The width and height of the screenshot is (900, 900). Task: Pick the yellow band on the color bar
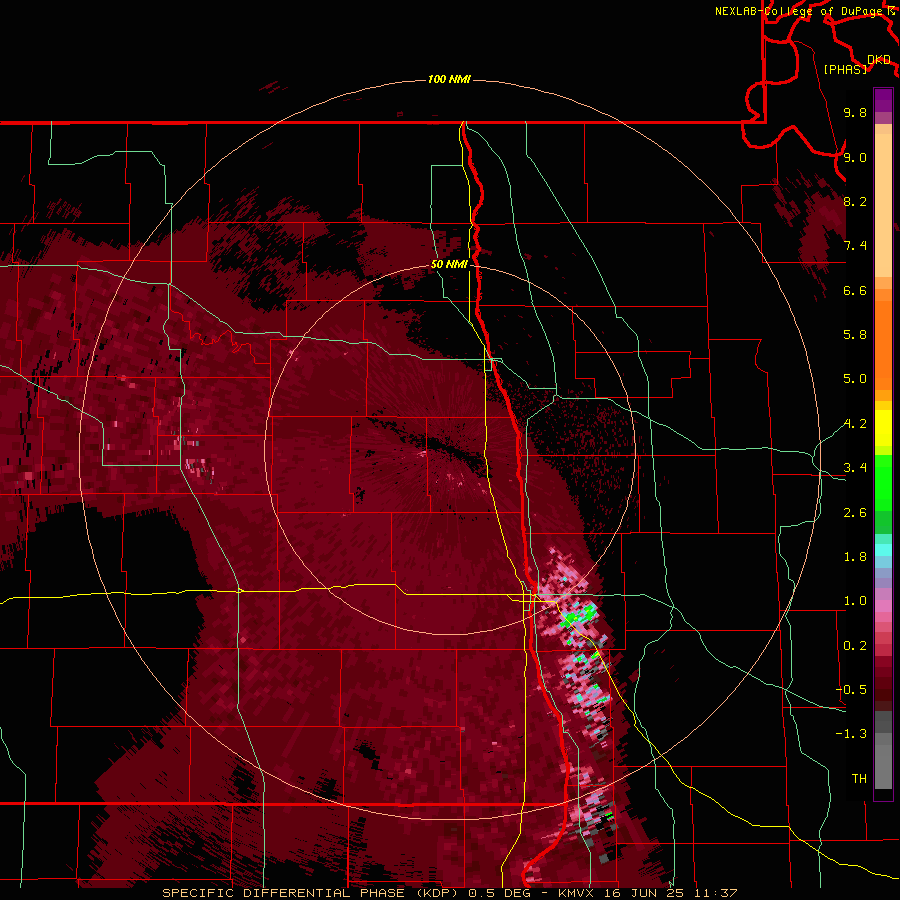coord(883,428)
